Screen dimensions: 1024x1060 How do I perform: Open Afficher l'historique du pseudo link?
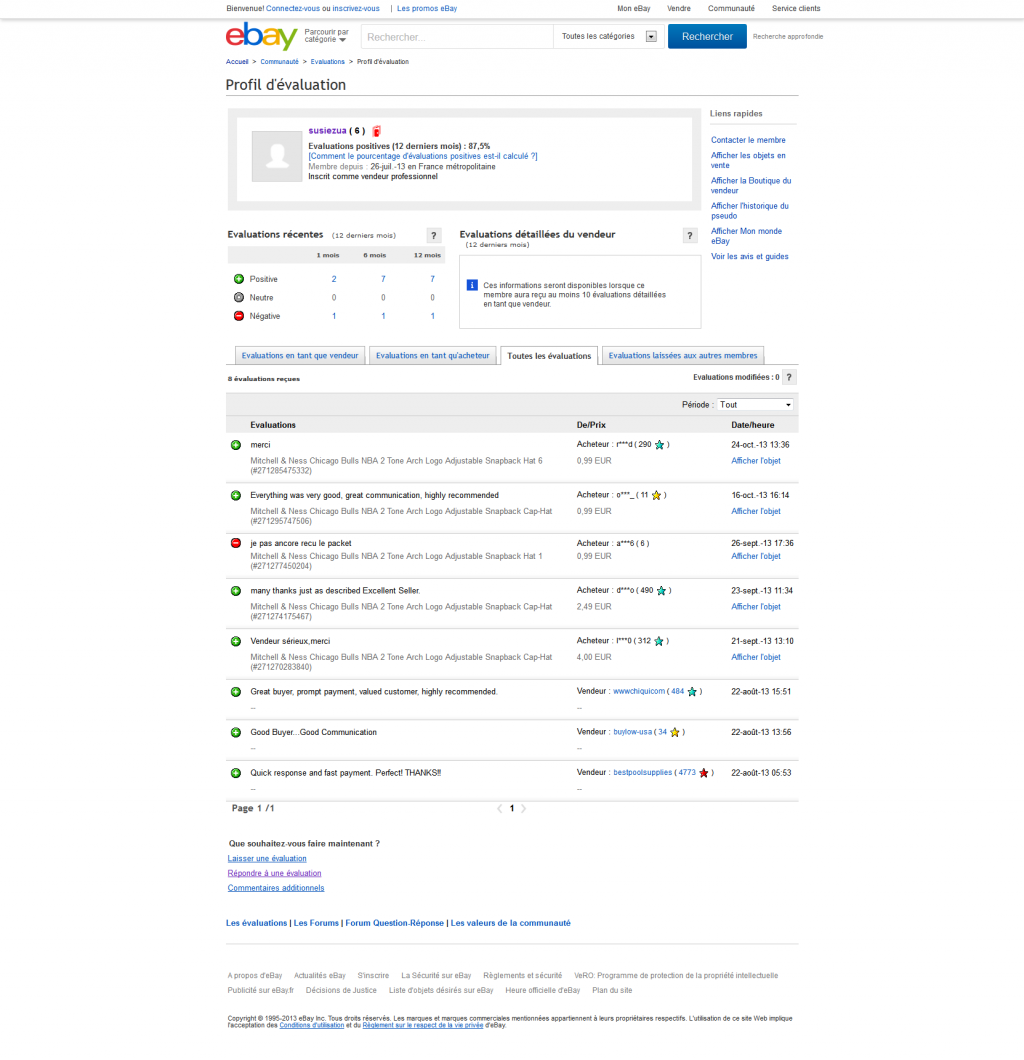tap(750, 211)
